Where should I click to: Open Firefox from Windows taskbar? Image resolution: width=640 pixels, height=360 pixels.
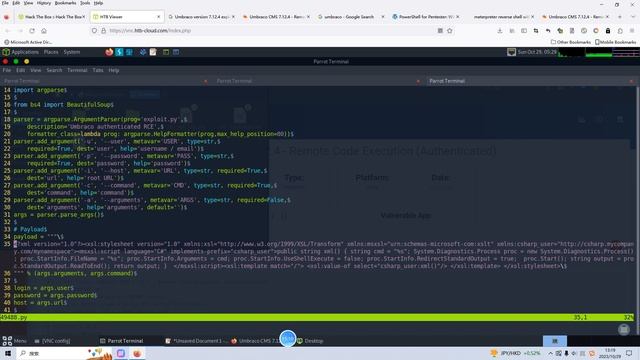pyautogui.click(x=137, y=353)
